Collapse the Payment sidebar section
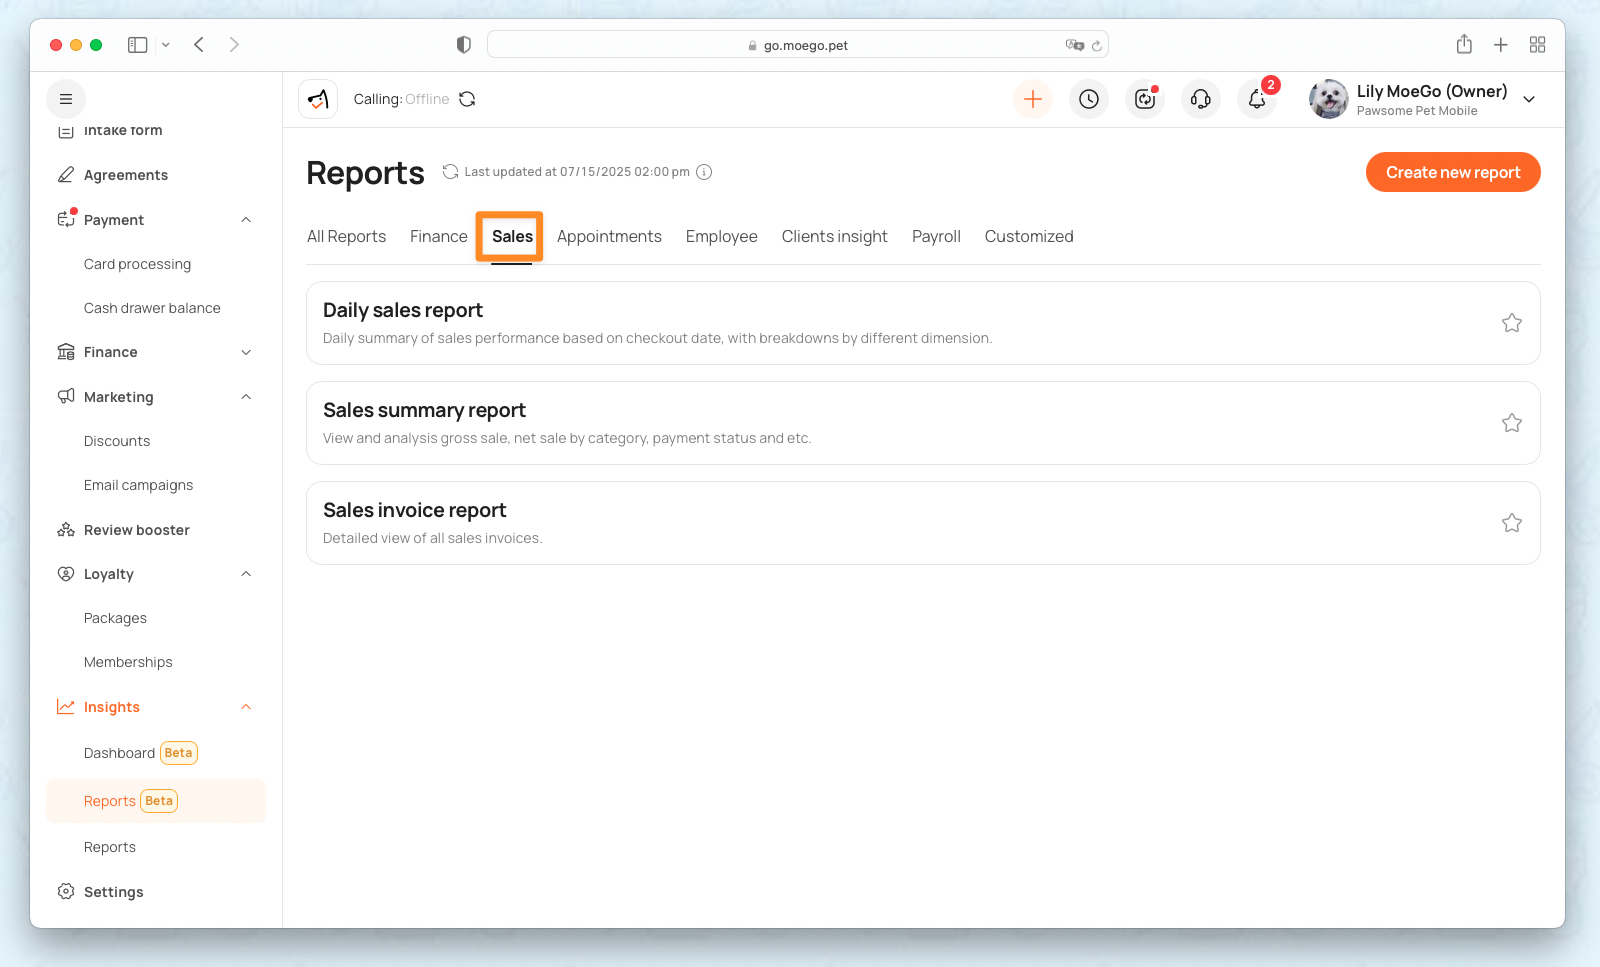Viewport: 1600px width, 967px height. click(x=246, y=220)
